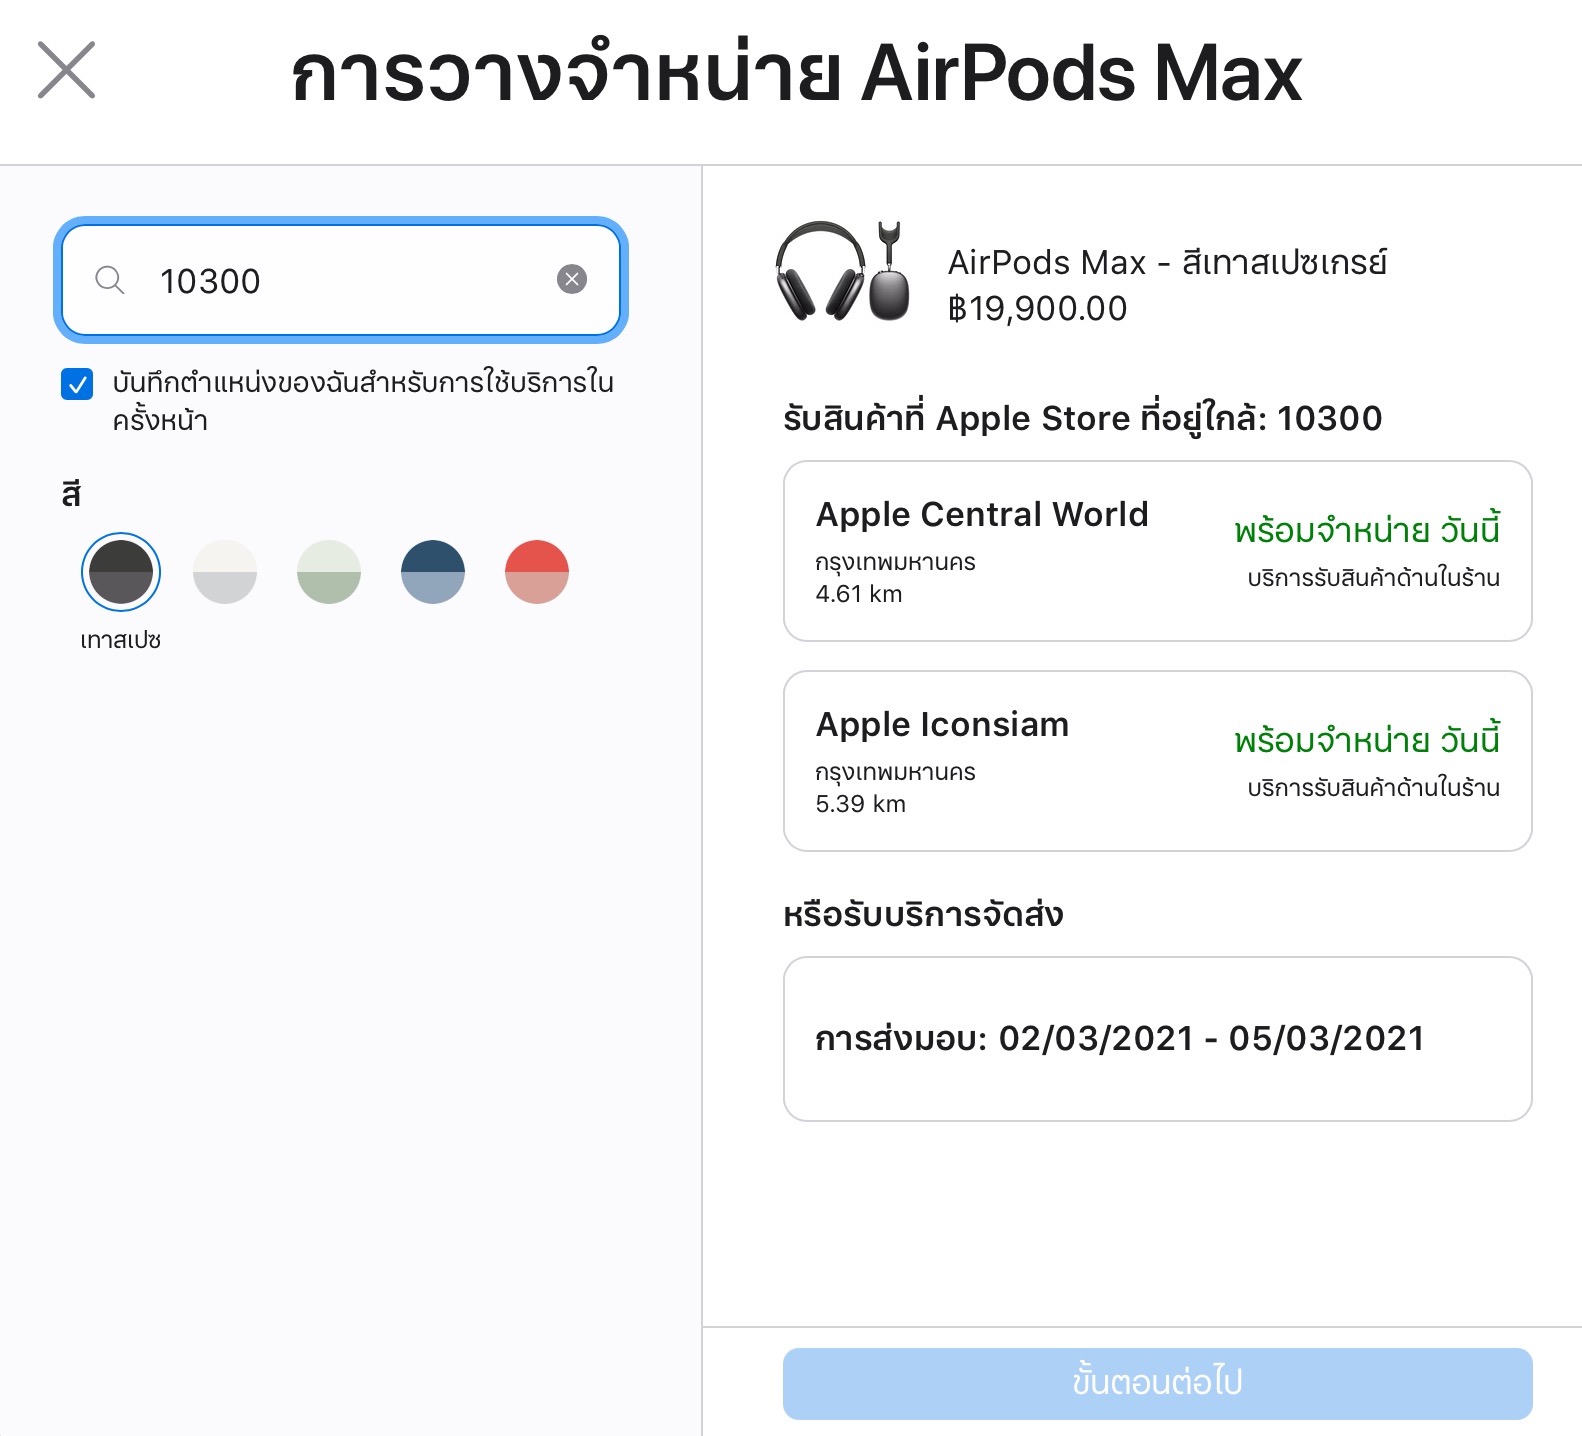Clear the postal code search field
Image resolution: width=1582 pixels, height=1436 pixels.
coord(572,279)
